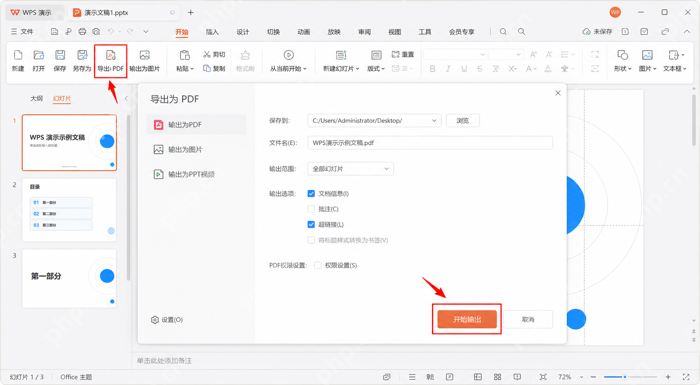The width and height of the screenshot is (700, 385).
Task: Select slide 3 第一部分 thumbnail
Action: tap(69, 278)
